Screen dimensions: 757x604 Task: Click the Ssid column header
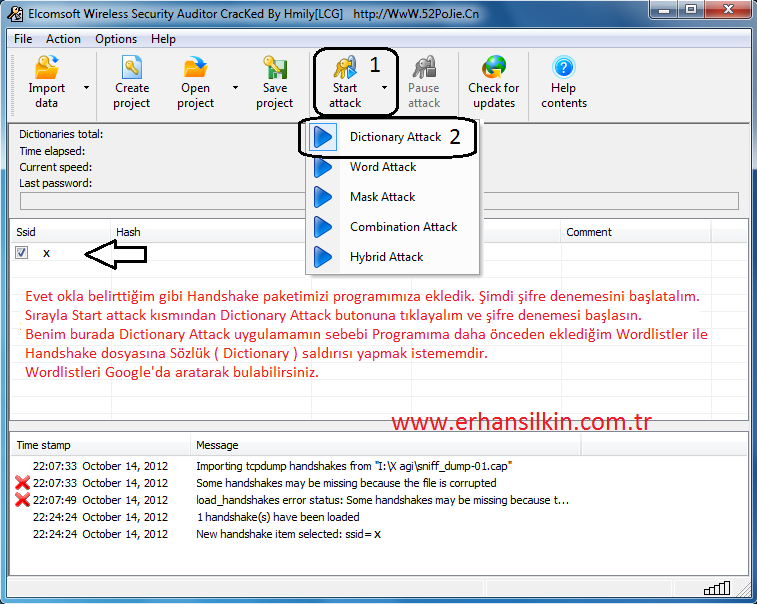point(60,232)
